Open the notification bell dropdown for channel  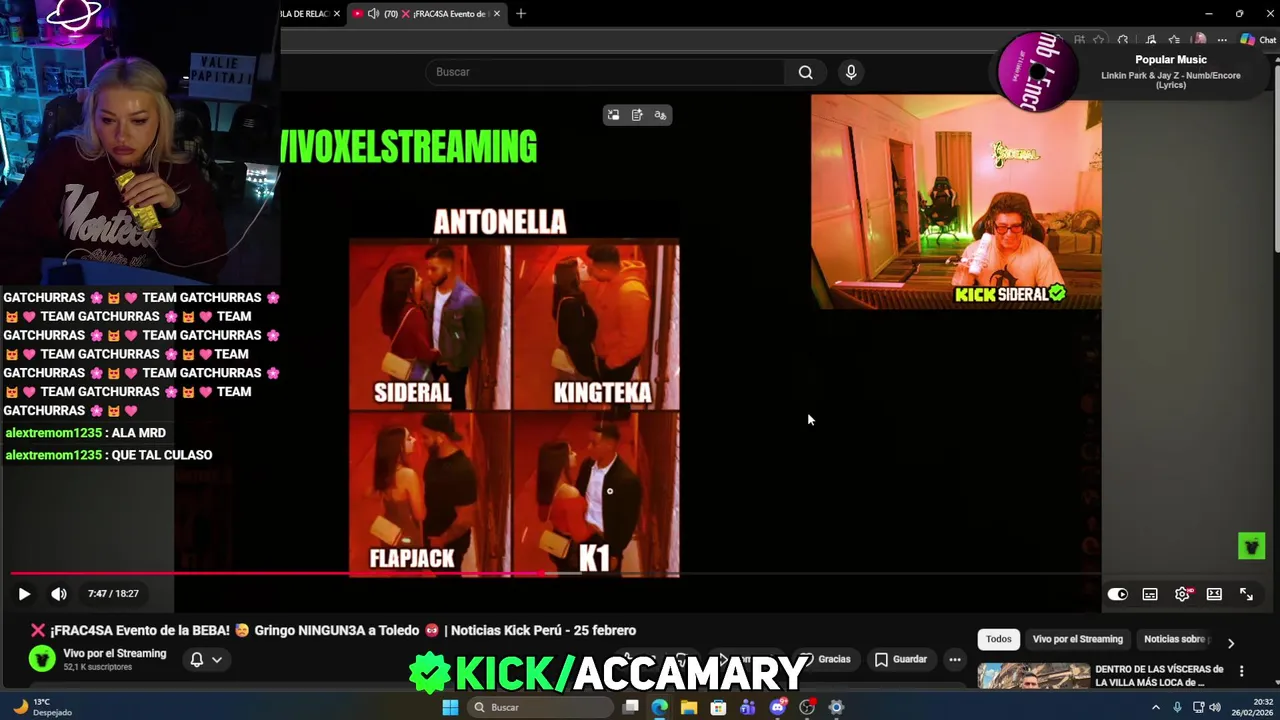206,659
